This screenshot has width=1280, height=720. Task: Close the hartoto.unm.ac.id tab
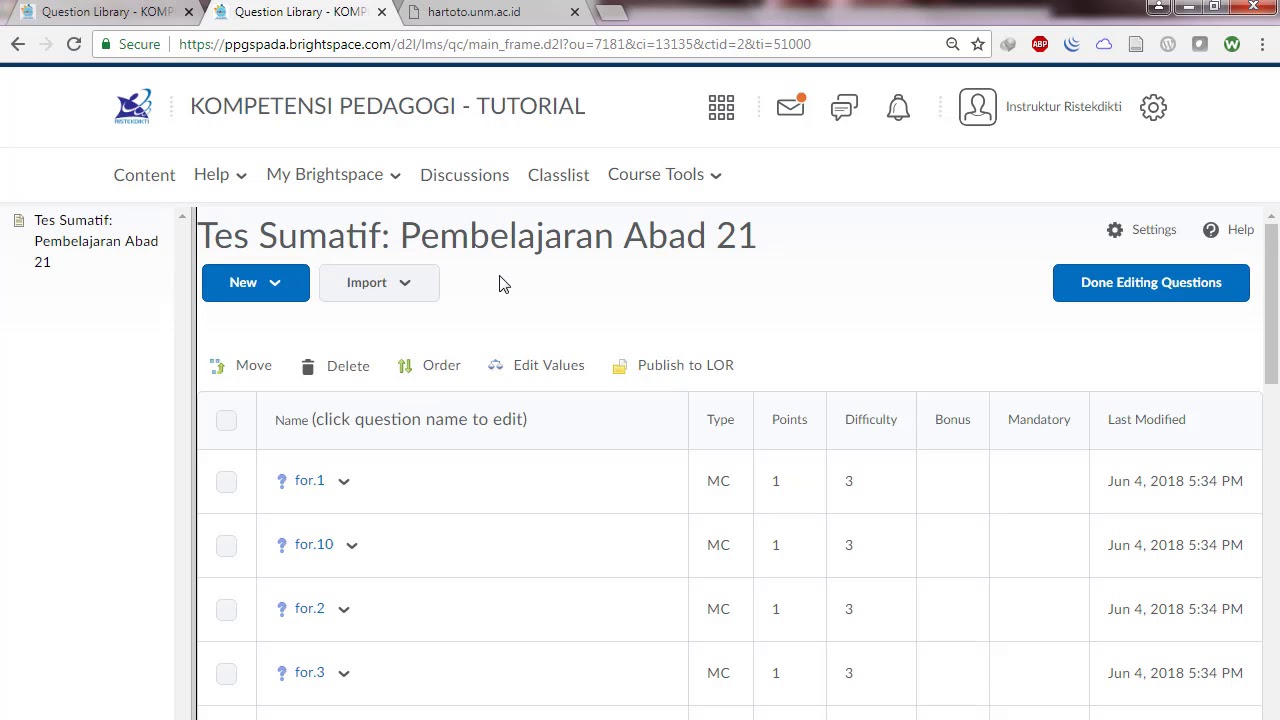pyautogui.click(x=575, y=12)
